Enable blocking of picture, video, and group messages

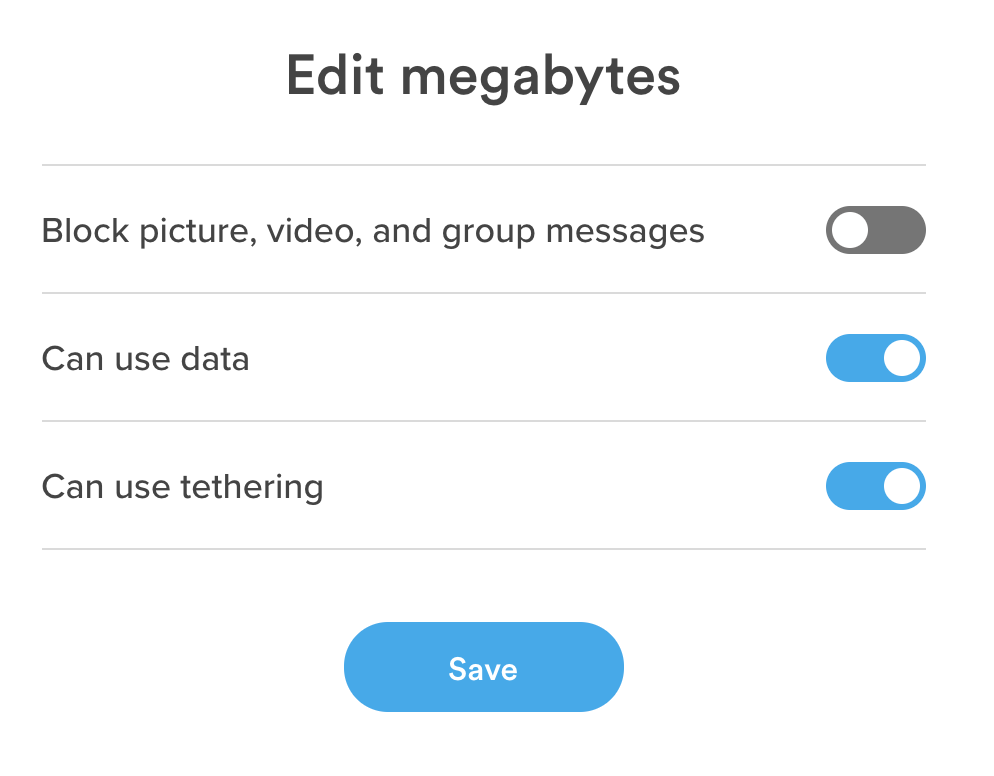point(875,230)
